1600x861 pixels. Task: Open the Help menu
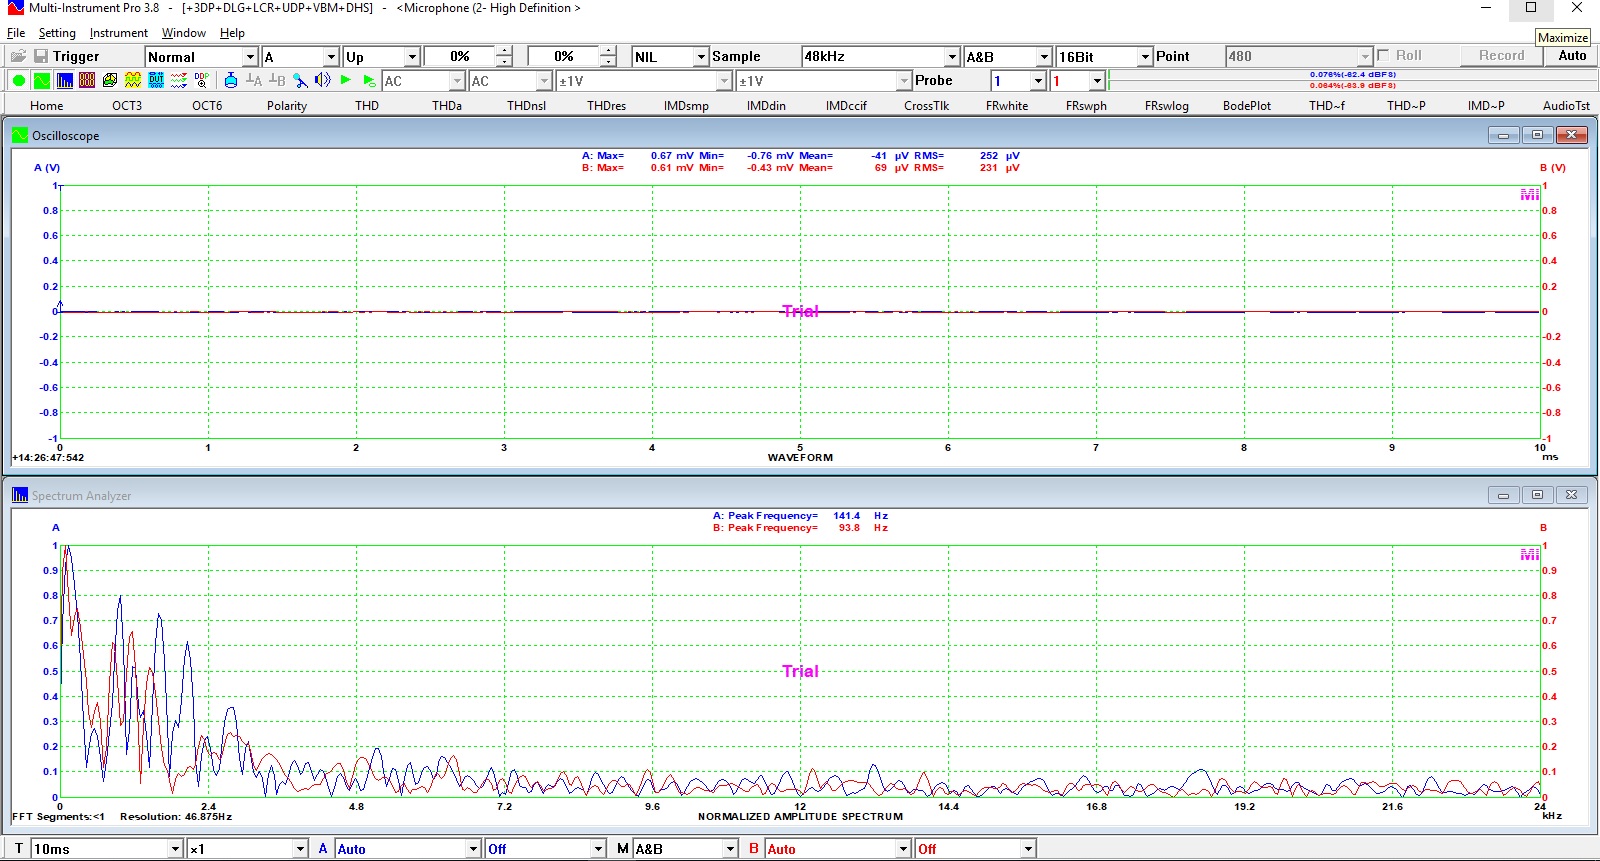pyautogui.click(x=232, y=33)
